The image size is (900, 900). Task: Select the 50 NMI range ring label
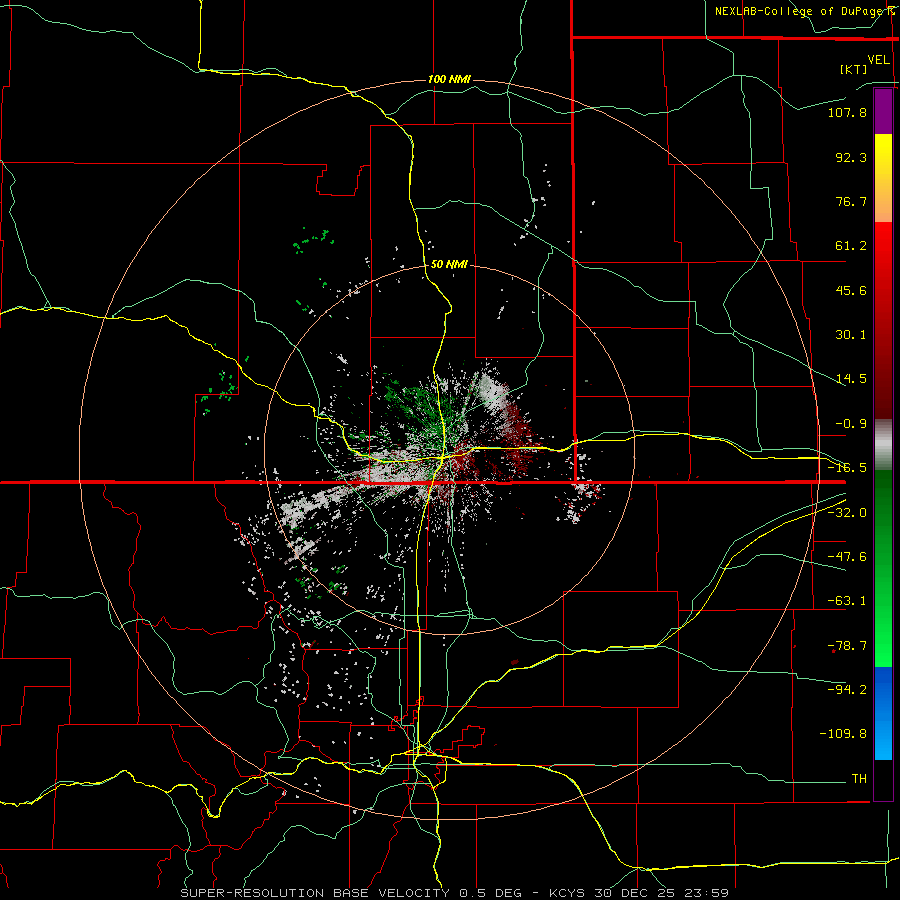(449, 264)
